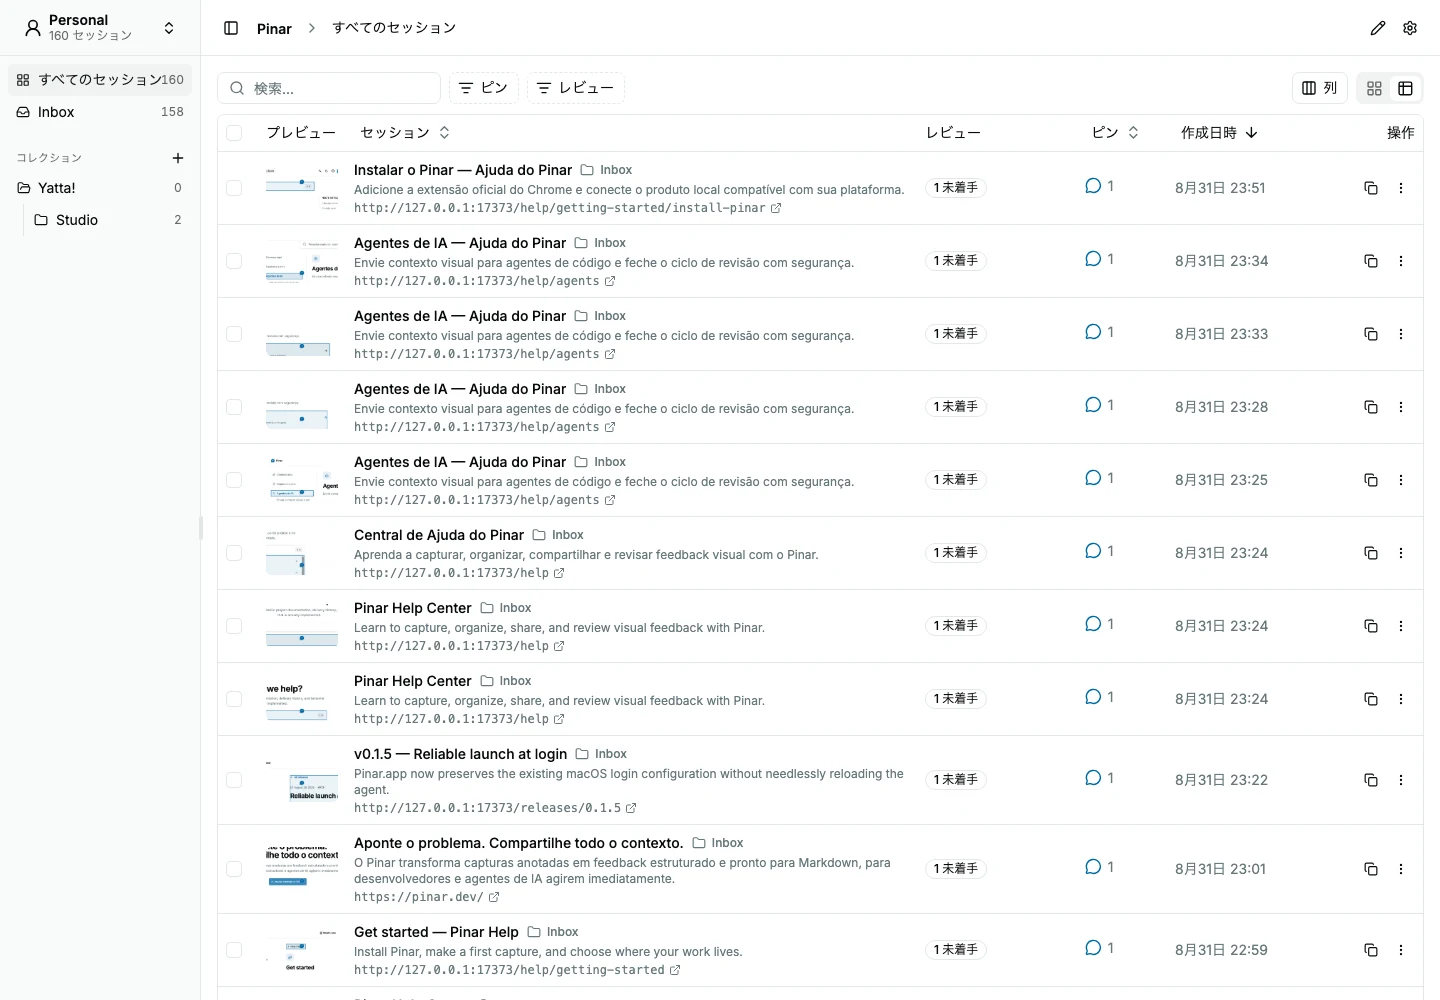Toggle the sidebar panel icon
The height and width of the screenshot is (1000, 1440).
tap(231, 28)
